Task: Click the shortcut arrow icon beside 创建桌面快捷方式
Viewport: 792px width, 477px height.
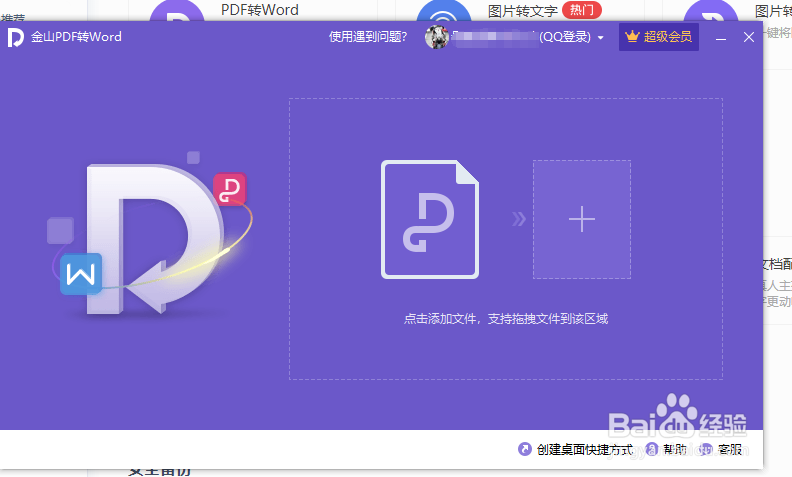Action: [x=525, y=449]
